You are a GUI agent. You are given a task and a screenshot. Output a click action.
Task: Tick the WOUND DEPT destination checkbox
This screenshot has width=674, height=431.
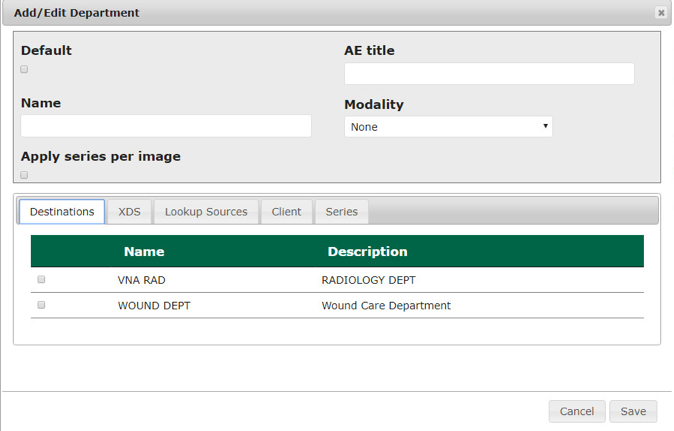tap(41, 305)
